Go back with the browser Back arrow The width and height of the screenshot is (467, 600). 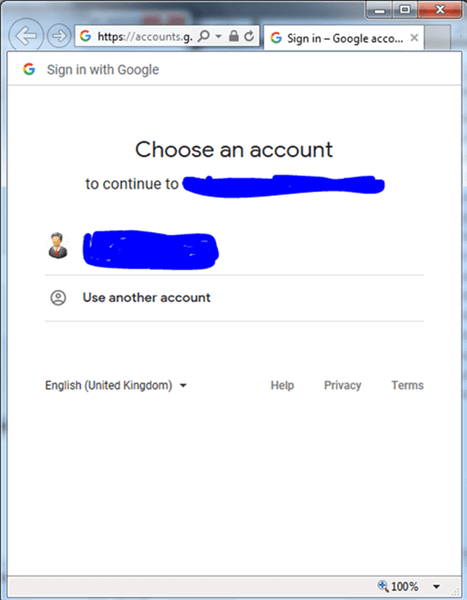tap(26, 36)
